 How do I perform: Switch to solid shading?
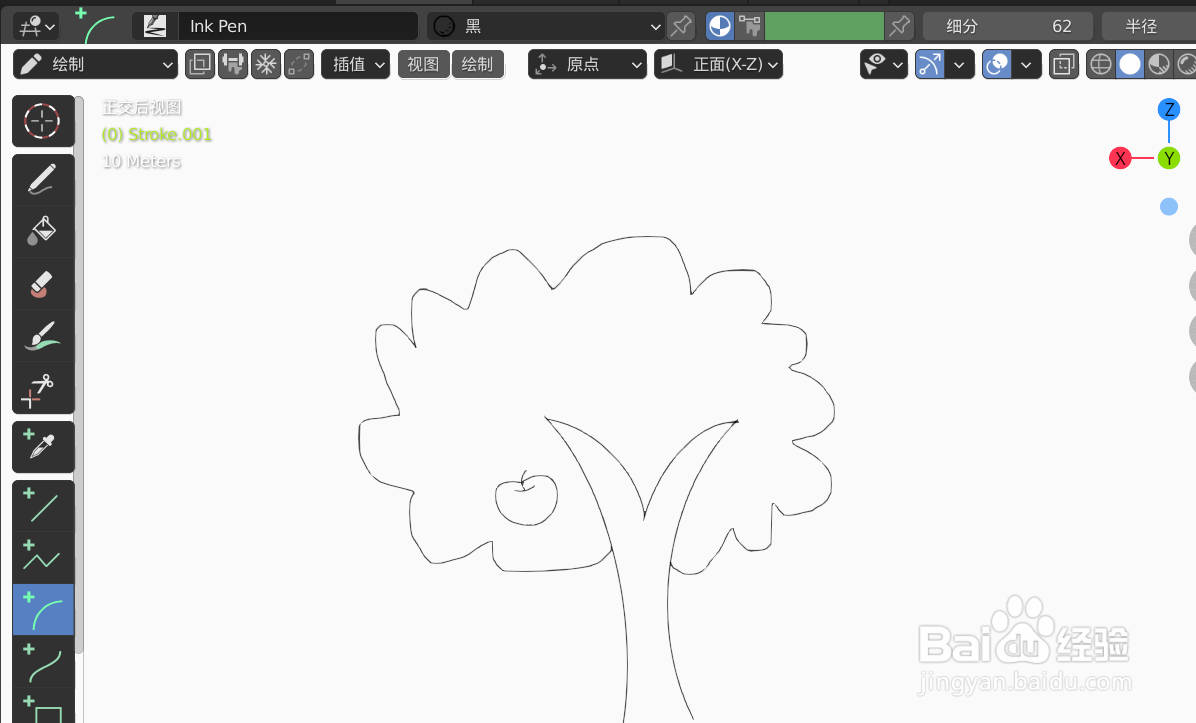tap(1130, 64)
